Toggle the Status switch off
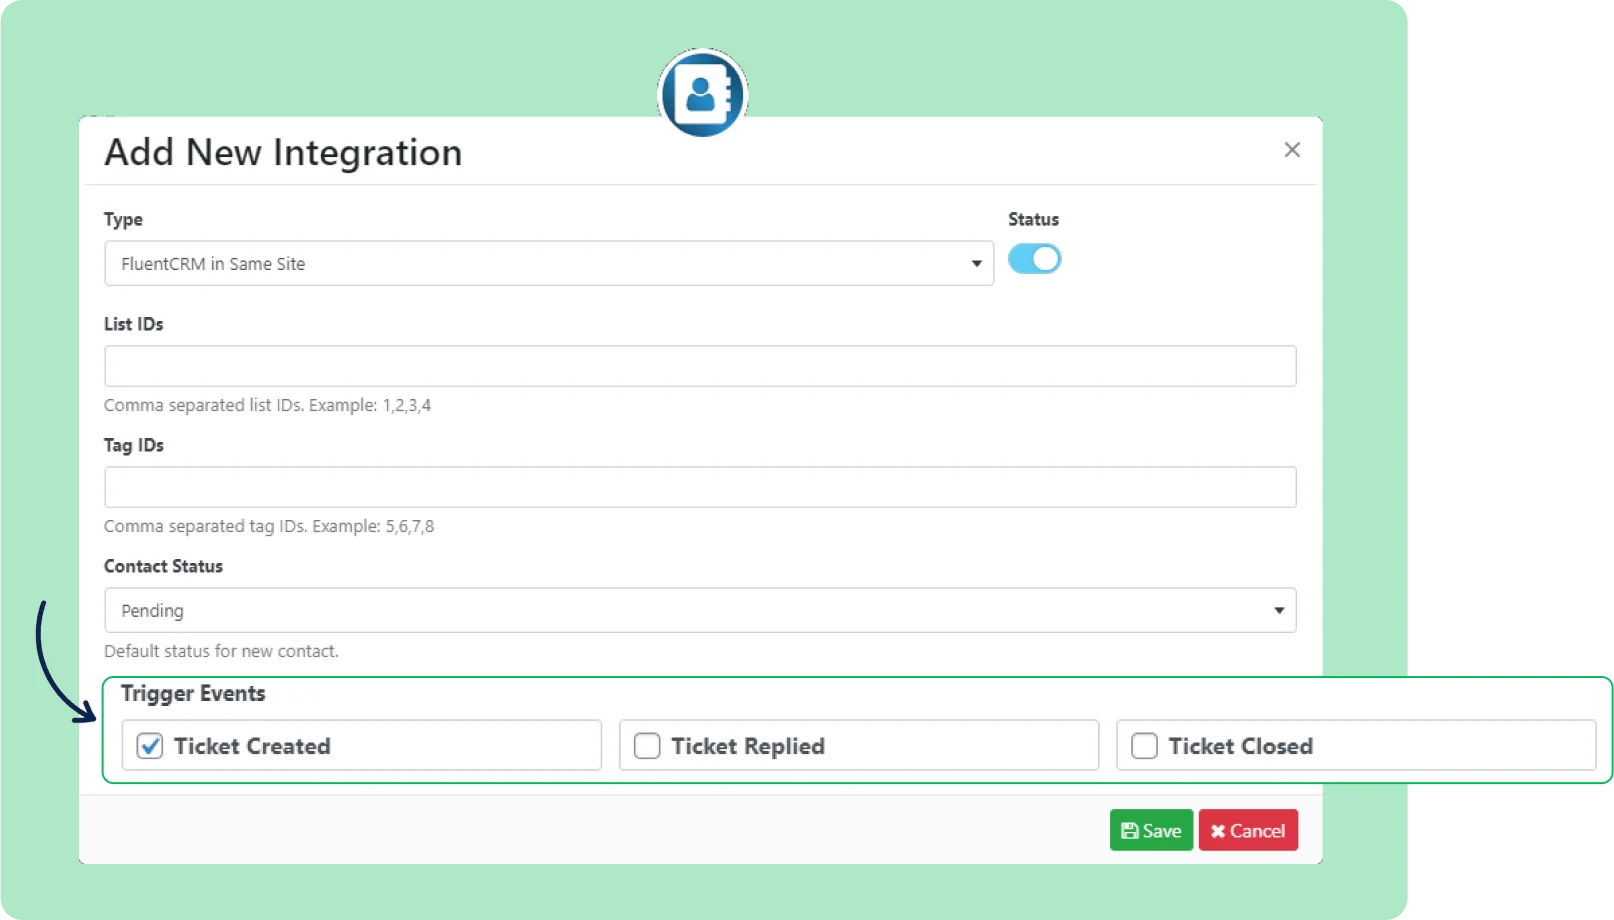Viewport: 1614px width, 920px height. pyautogui.click(x=1034, y=259)
